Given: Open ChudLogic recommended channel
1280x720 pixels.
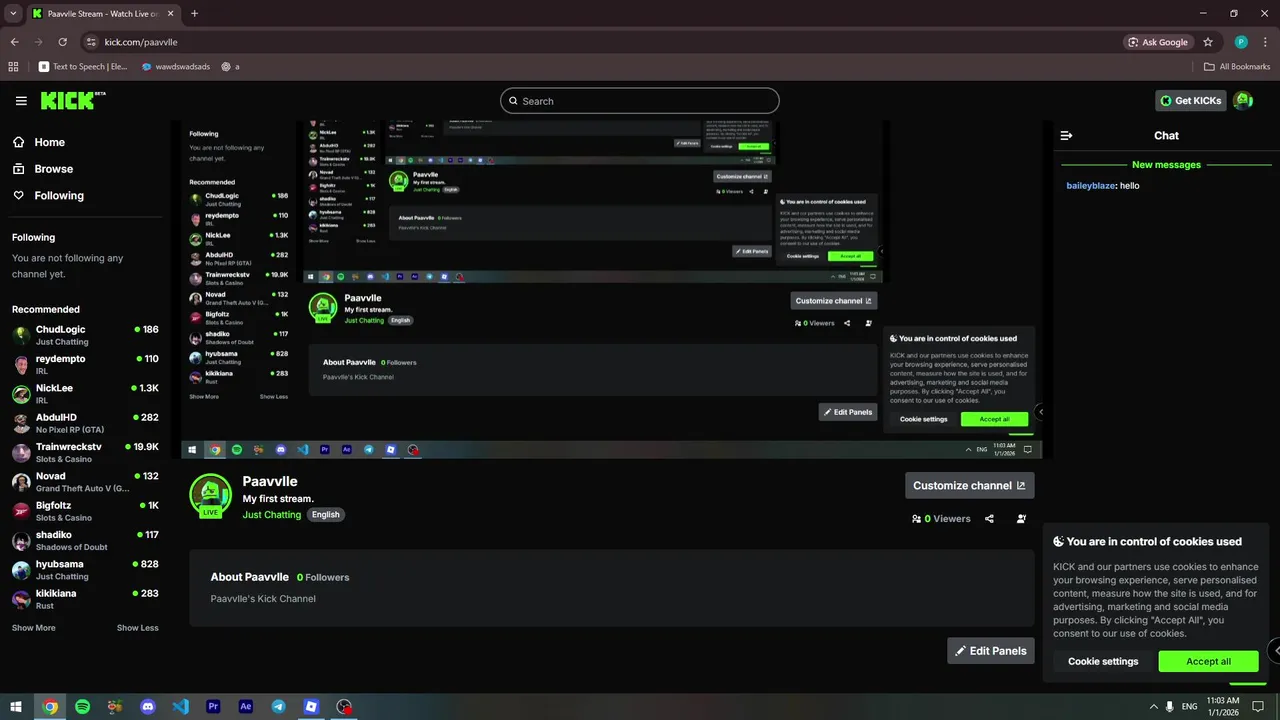Looking at the screenshot, I should coord(85,335).
